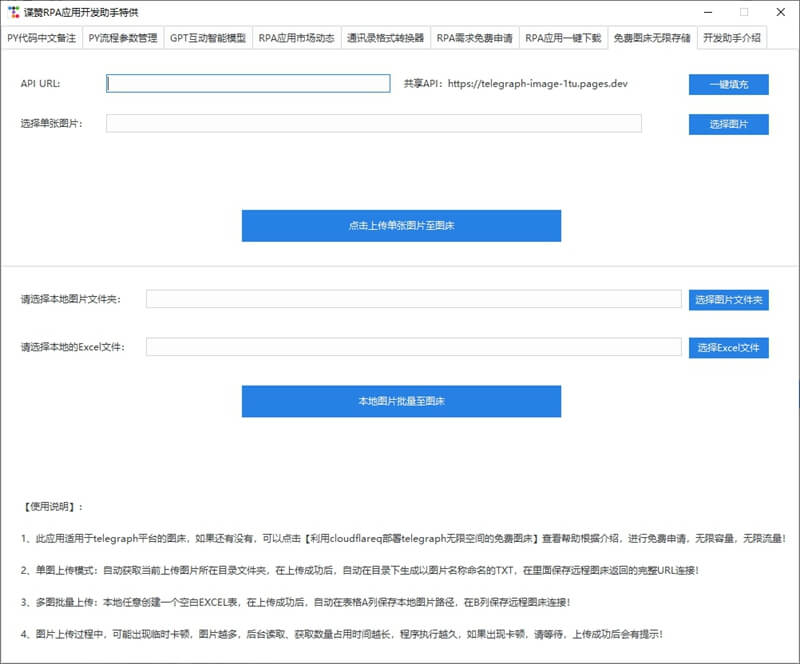Image resolution: width=800 pixels, height=664 pixels.
Task: Click the API URL label
Action: [40, 84]
